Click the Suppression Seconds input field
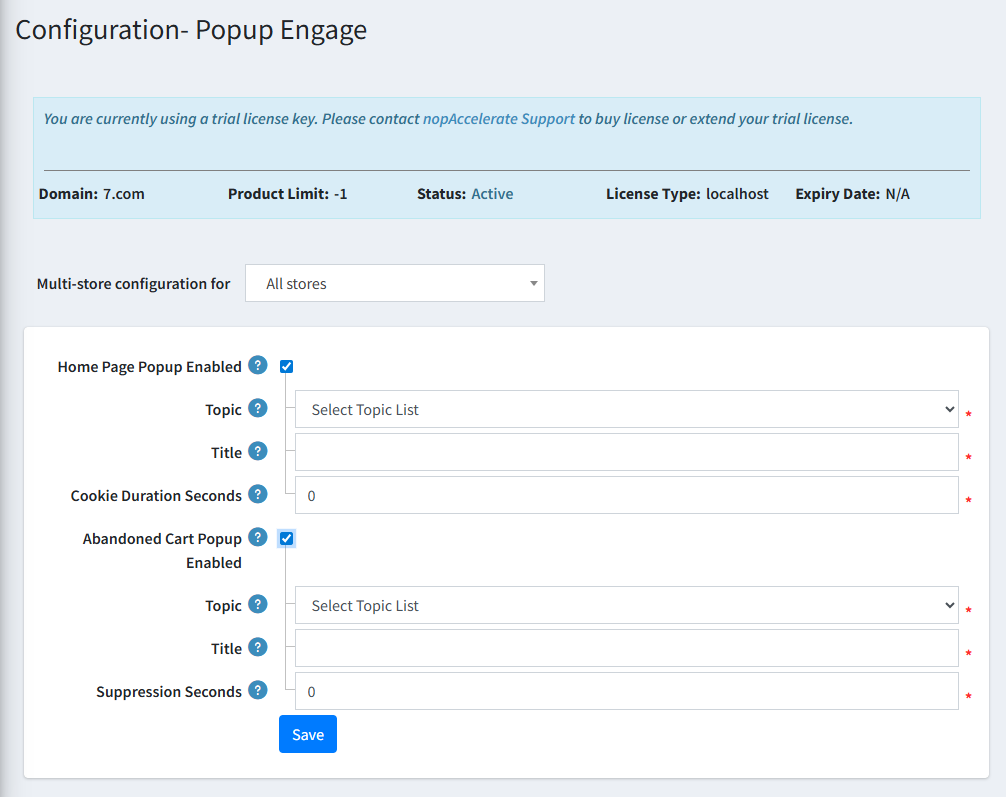This screenshot has width=1006, height=797. pyautogui.click(x=626, y=691)
